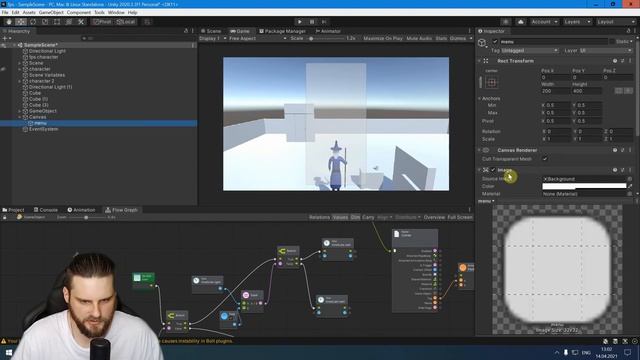Click the GameObject icon in Inspector header
The image size is (640, 360).
pos(482,43)
